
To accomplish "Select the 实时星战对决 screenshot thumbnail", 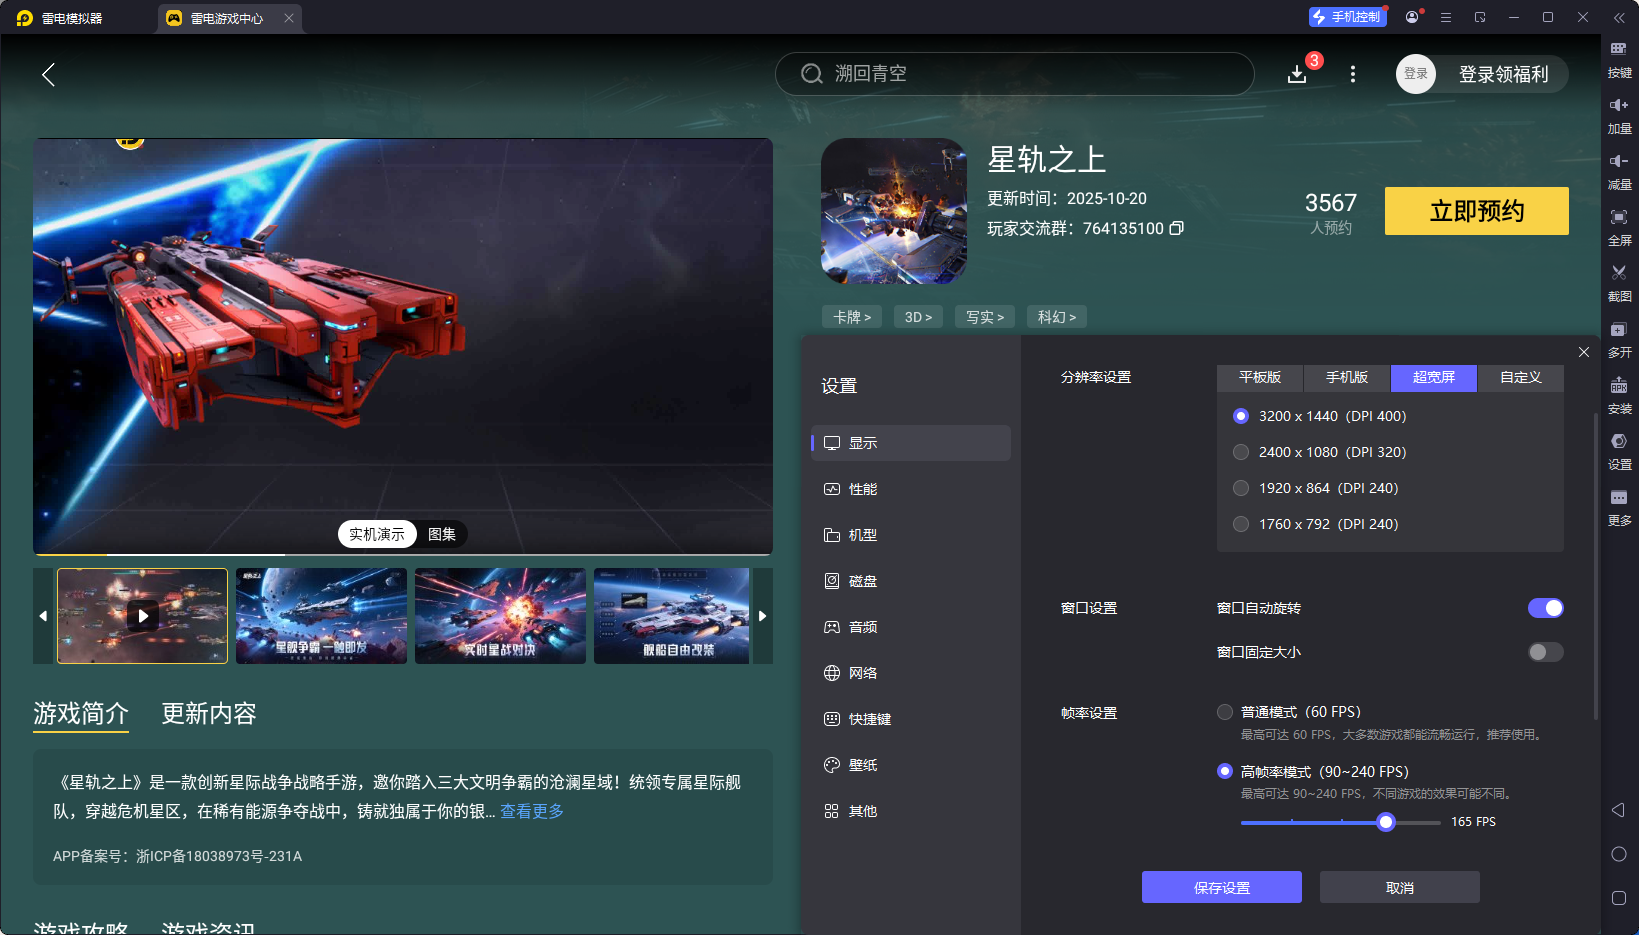I will pyautogui.click(x=500, y=616).
